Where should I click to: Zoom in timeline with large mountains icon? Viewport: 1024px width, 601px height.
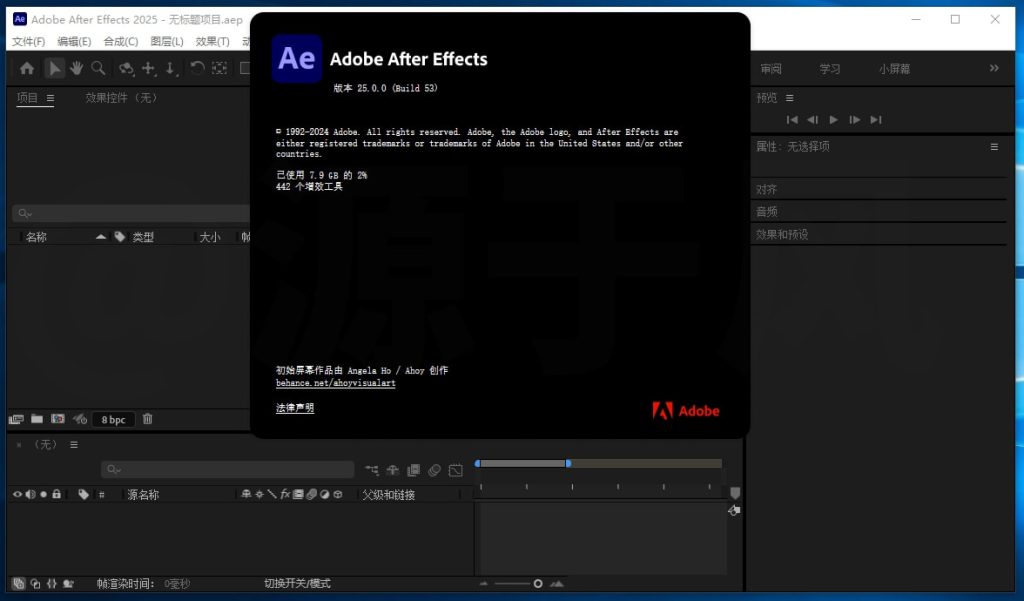click(557, 583)
